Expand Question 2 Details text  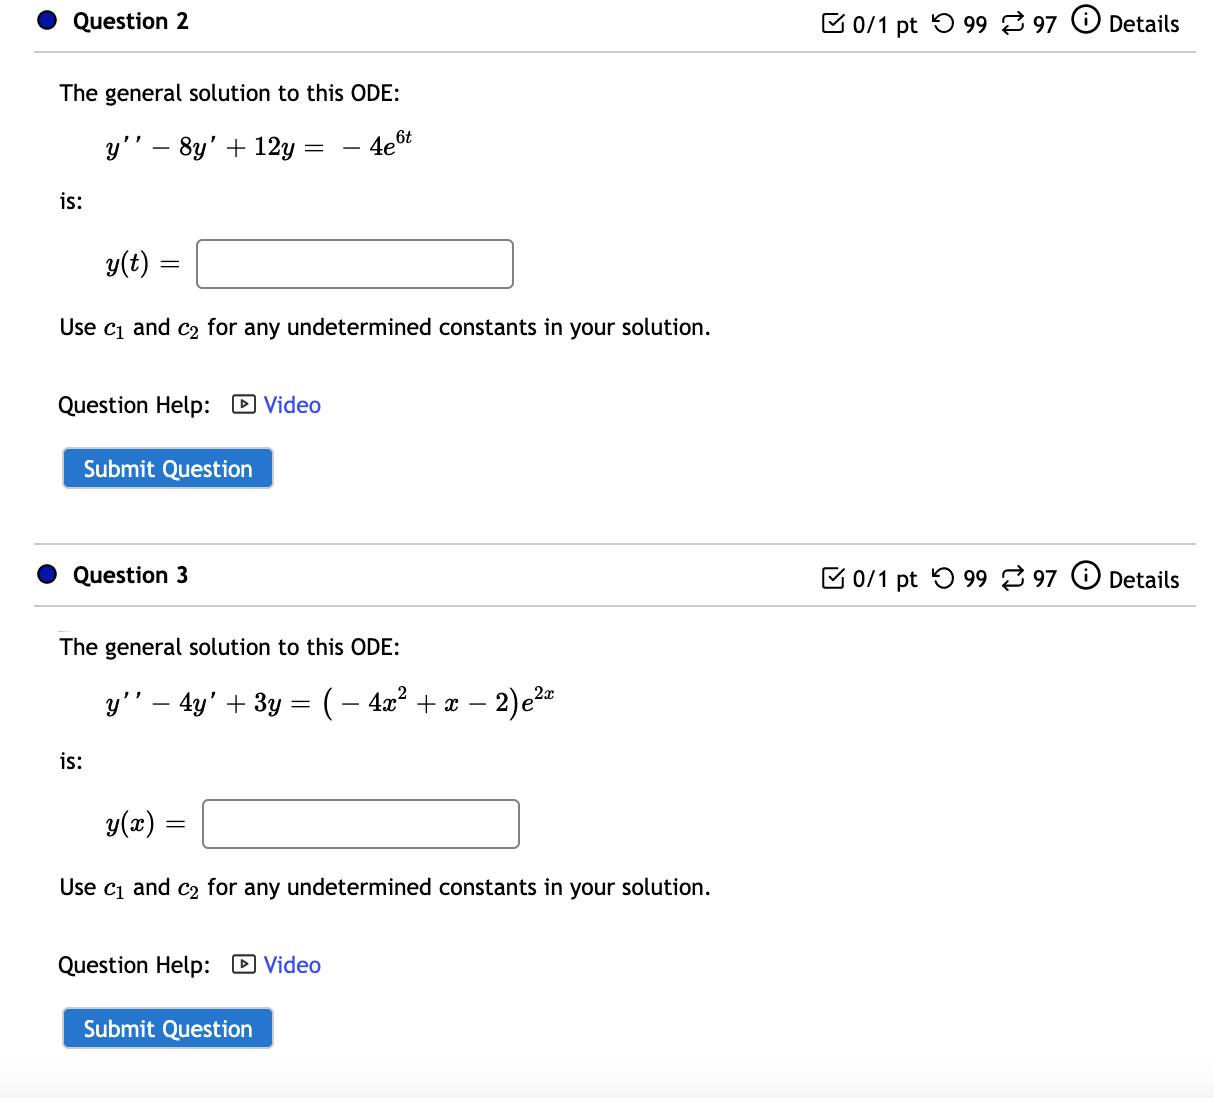[1144, 24]
